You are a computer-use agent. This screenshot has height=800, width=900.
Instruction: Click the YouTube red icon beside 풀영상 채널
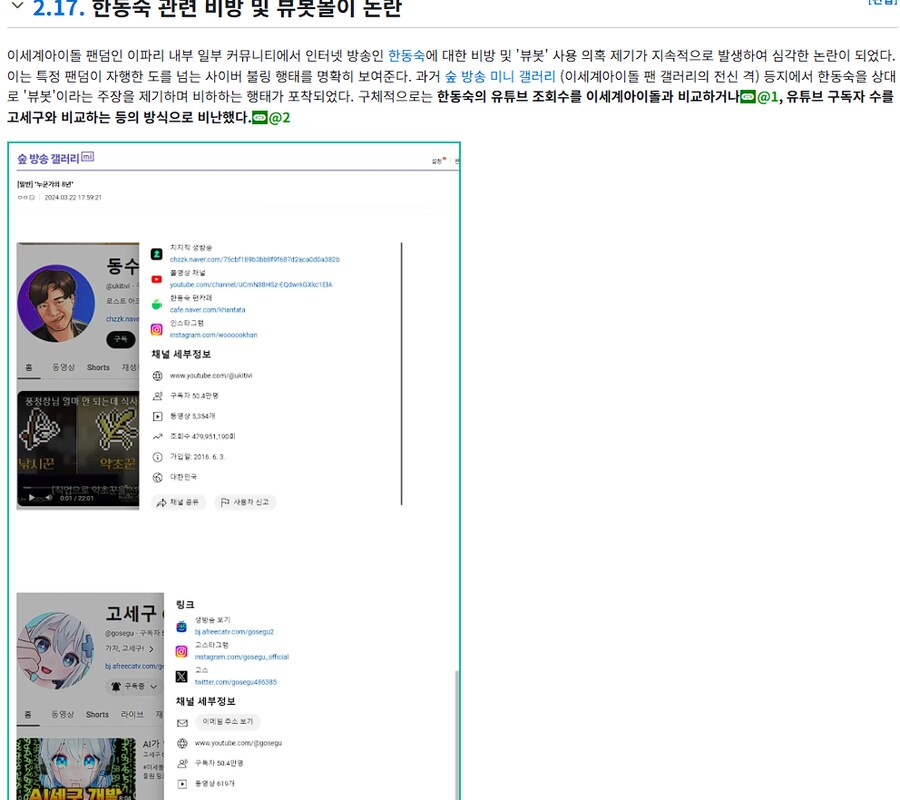(x=156, y=279)
